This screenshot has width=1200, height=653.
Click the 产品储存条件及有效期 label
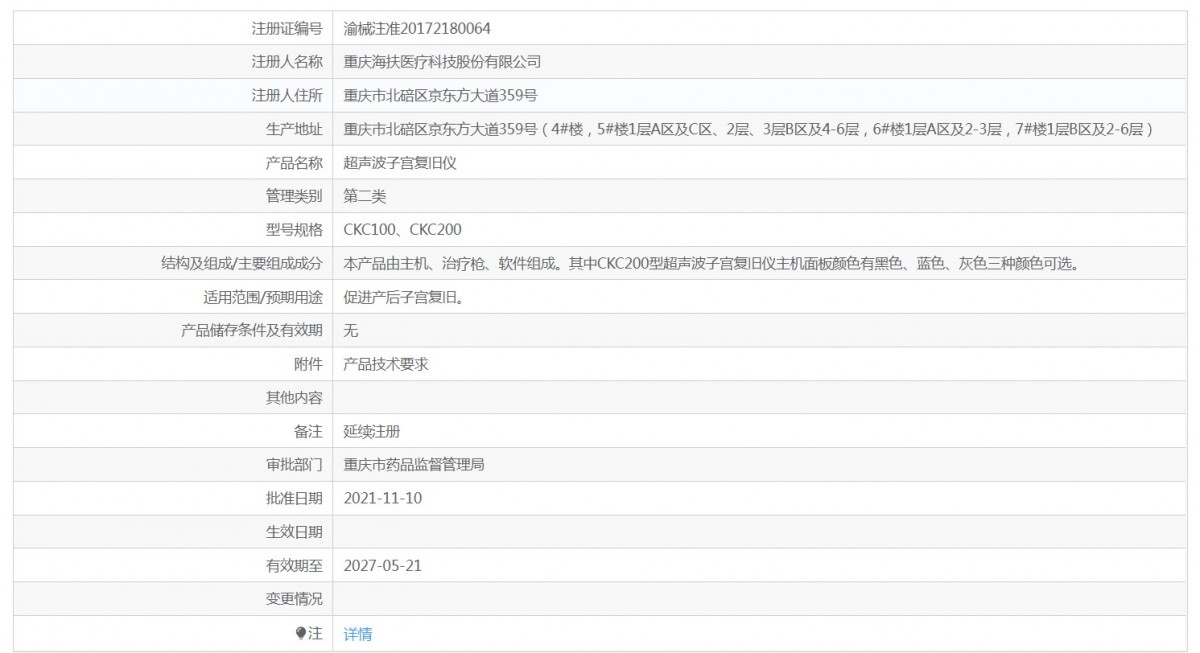(x=252, y=331)
